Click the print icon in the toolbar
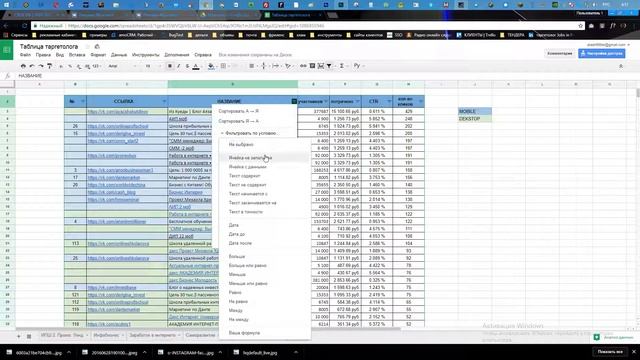This screenshot has height=360, width=640. click(x=23, y=66)
